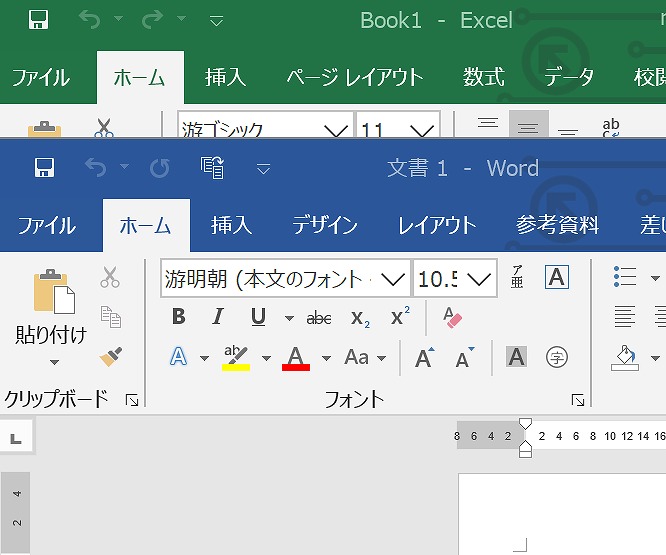Toggle Excel middle align button

point(529,124)
